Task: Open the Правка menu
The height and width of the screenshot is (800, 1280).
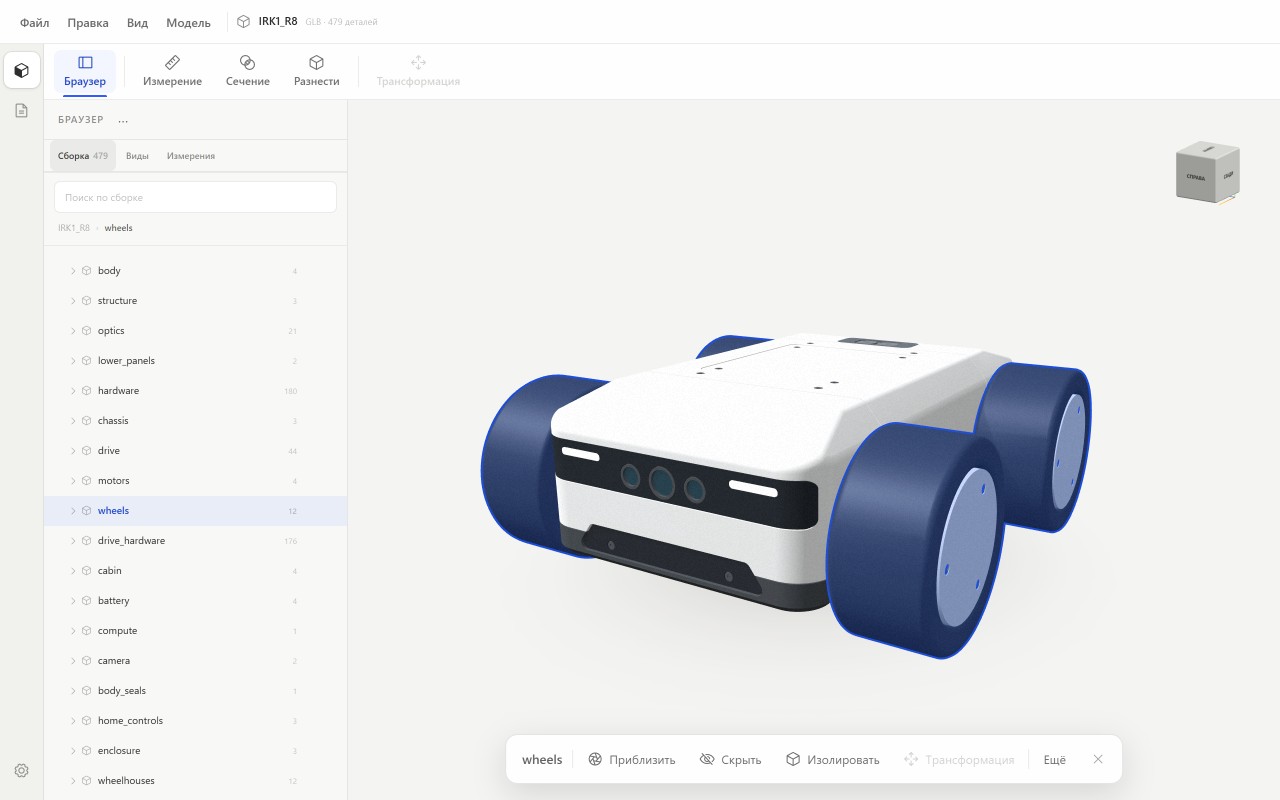Action: 88,22
